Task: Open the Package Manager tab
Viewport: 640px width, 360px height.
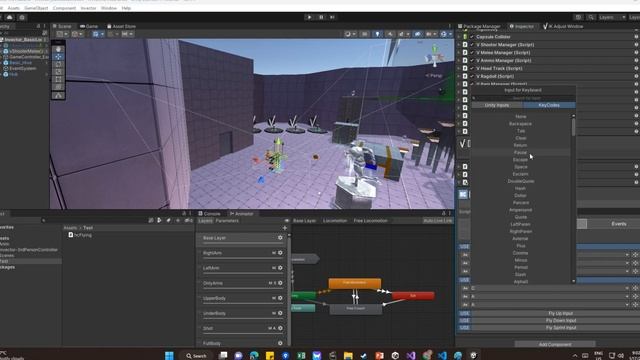Action: (479, 26)
